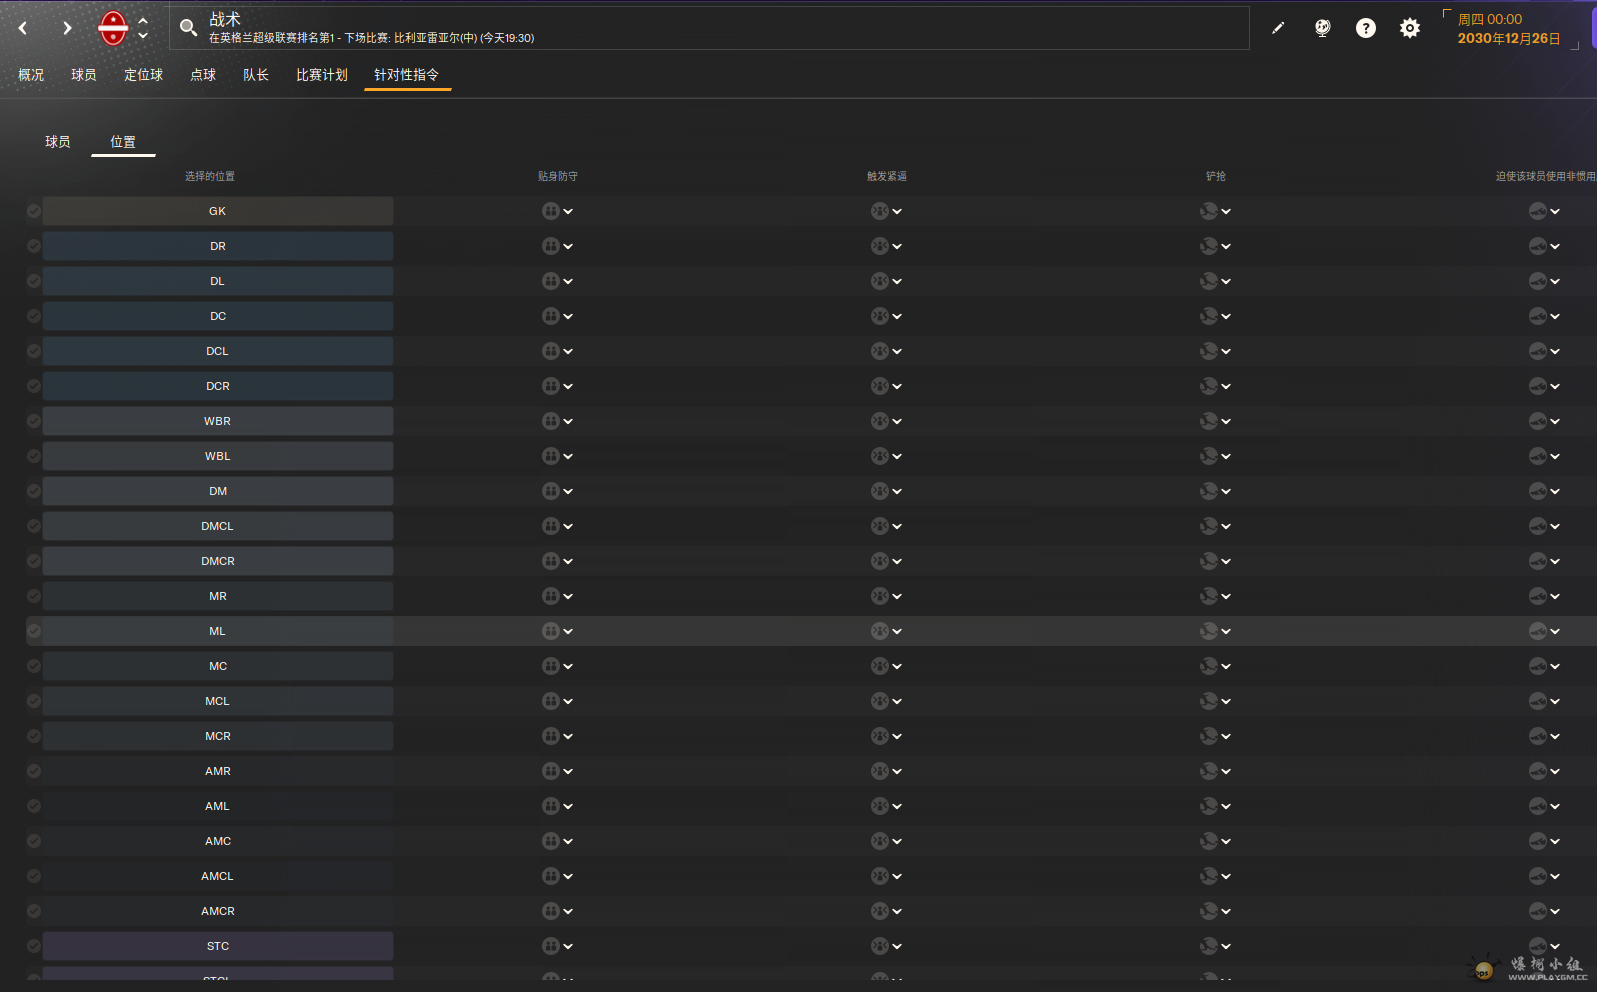The image size is (1597, 992).
Task: Tick the checkbox beside WBR
Action: click(34, 421)
